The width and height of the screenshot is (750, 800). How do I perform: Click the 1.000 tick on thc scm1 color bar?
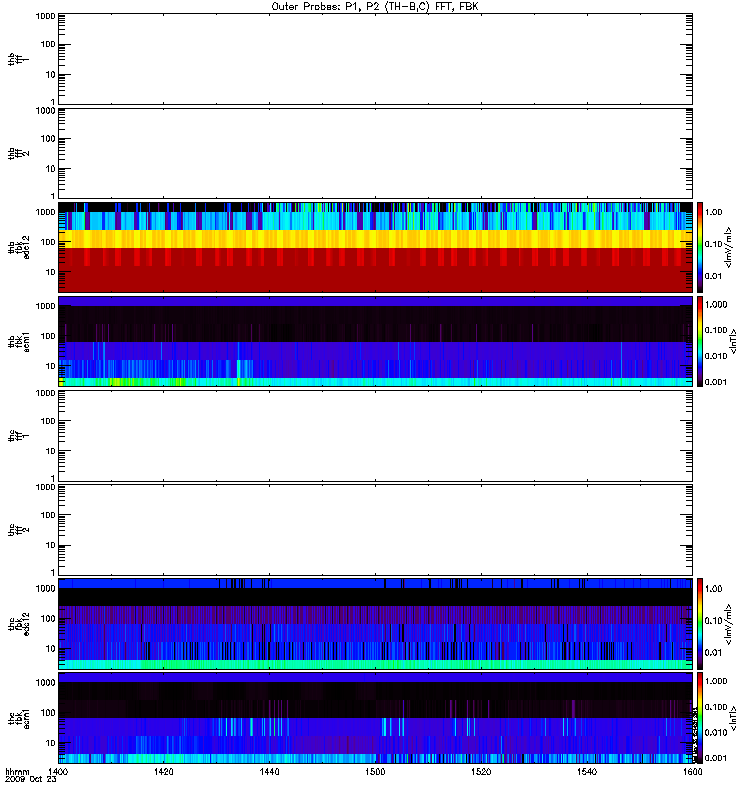tap(716, 681)
